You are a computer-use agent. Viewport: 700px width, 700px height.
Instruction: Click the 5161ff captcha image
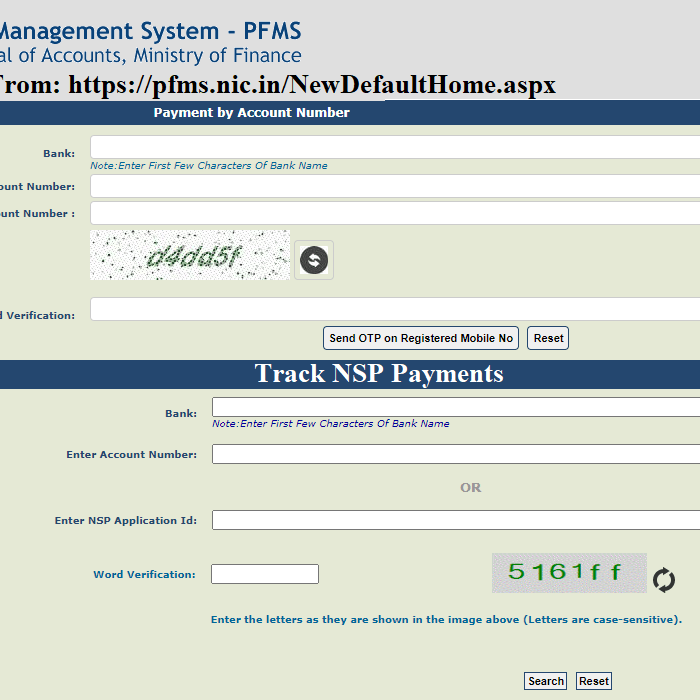click(568, 573)
